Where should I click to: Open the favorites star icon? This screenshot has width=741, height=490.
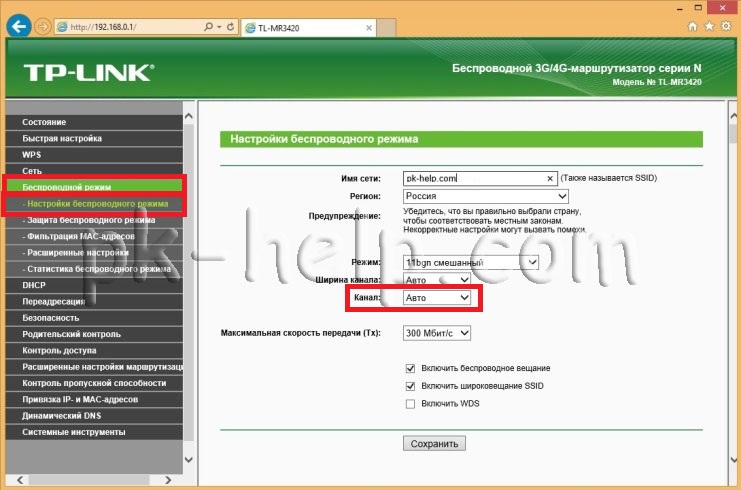point(709,26)
